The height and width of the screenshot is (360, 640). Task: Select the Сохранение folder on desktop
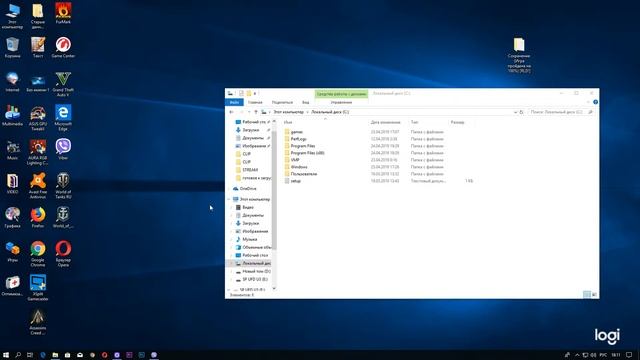tap(519, 55)
